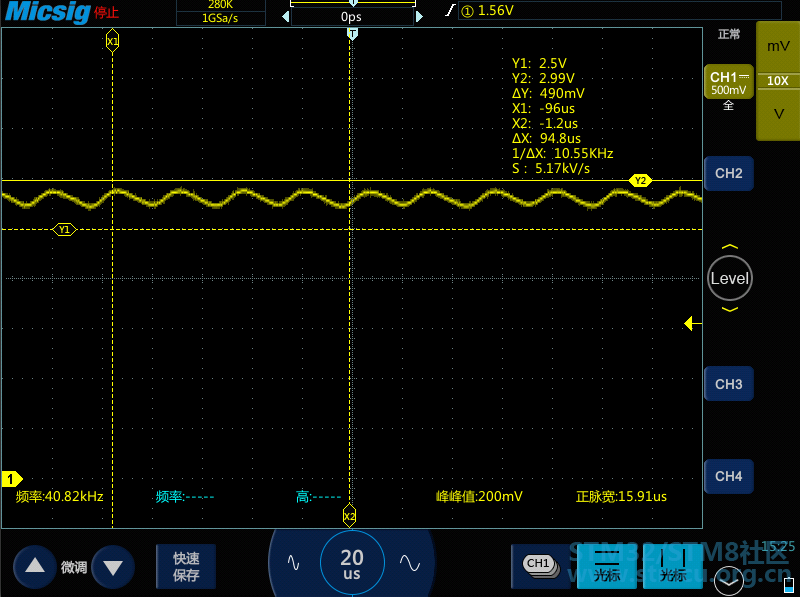Screen dimensions: 800x597
Task: Tap the 频率:40.82kHz measurement
Action: coord(60,496)
